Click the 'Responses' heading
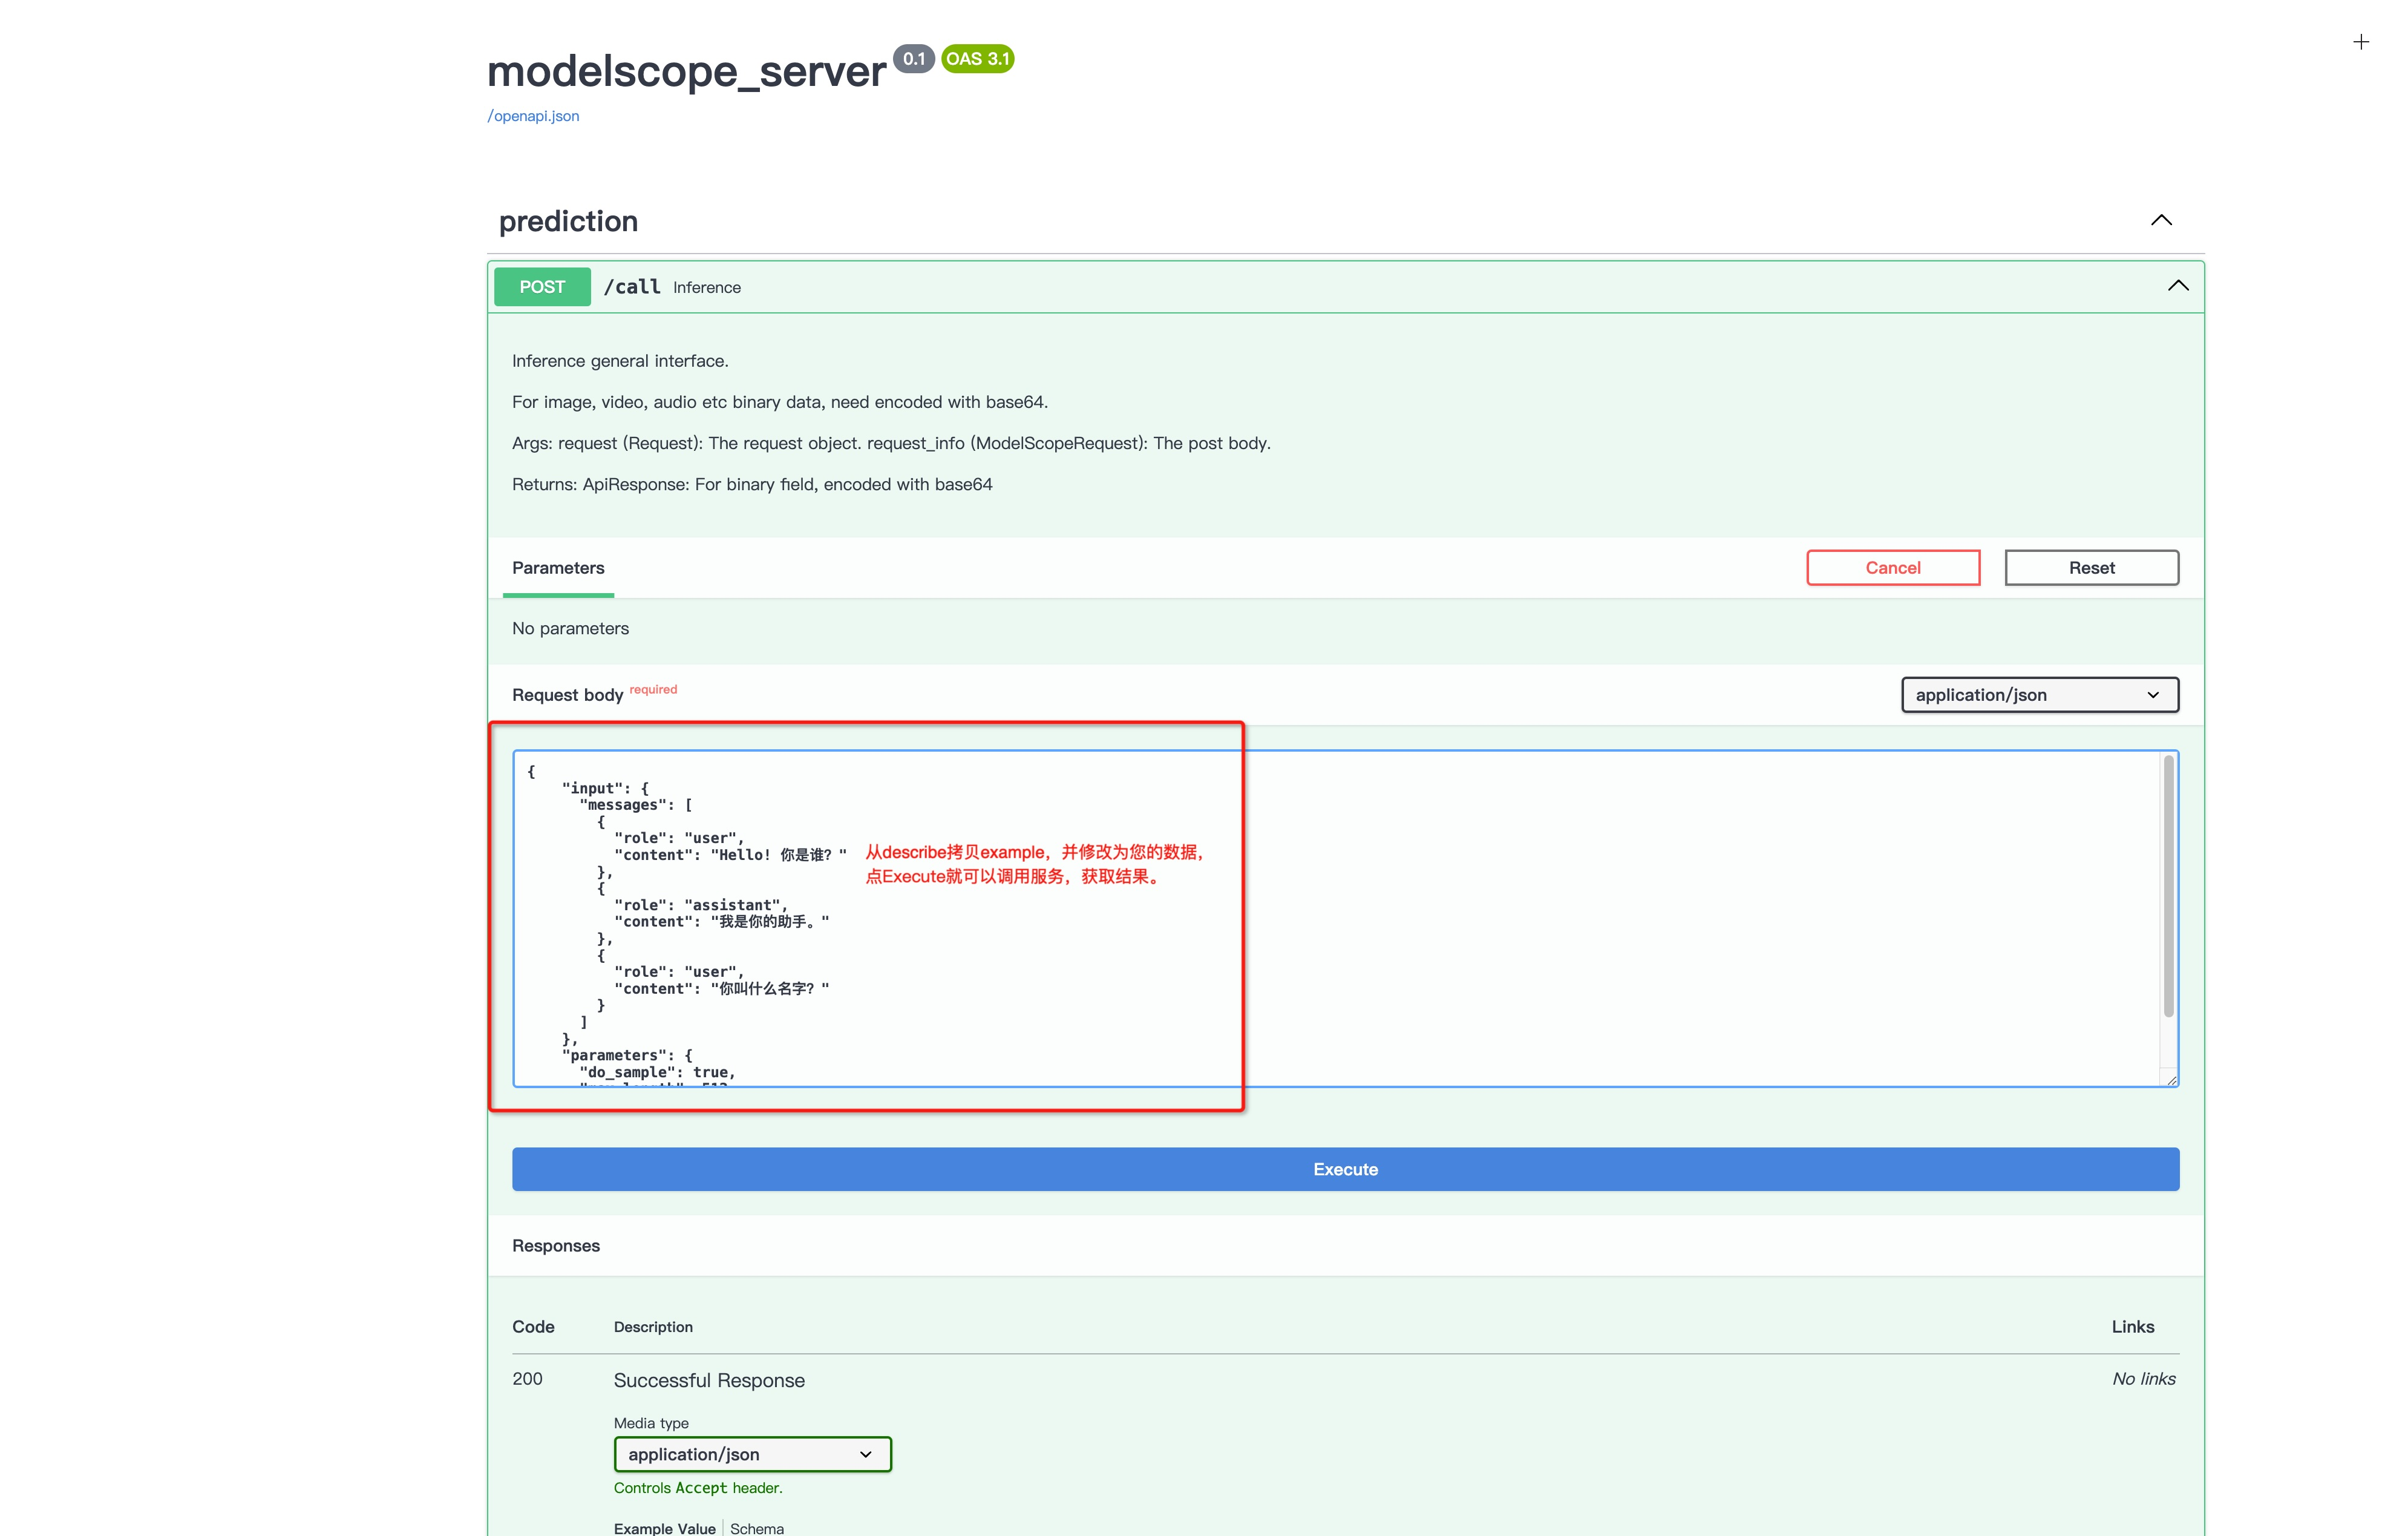This screenshot has width=2408, height=1536. pyautogui.click(x=556, y=1246)
